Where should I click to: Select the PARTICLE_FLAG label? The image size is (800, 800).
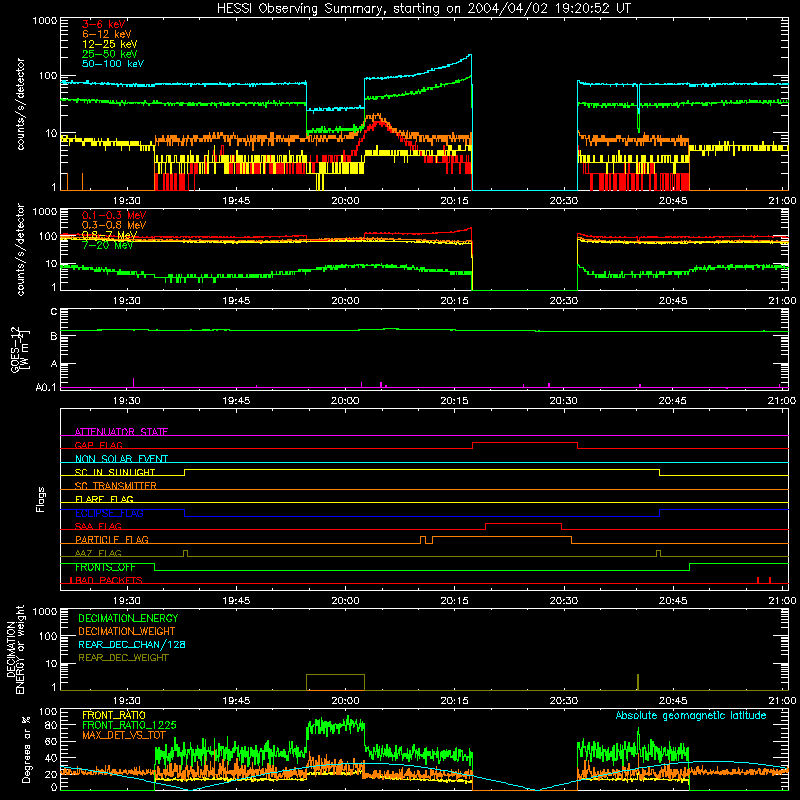pos(112,539)
